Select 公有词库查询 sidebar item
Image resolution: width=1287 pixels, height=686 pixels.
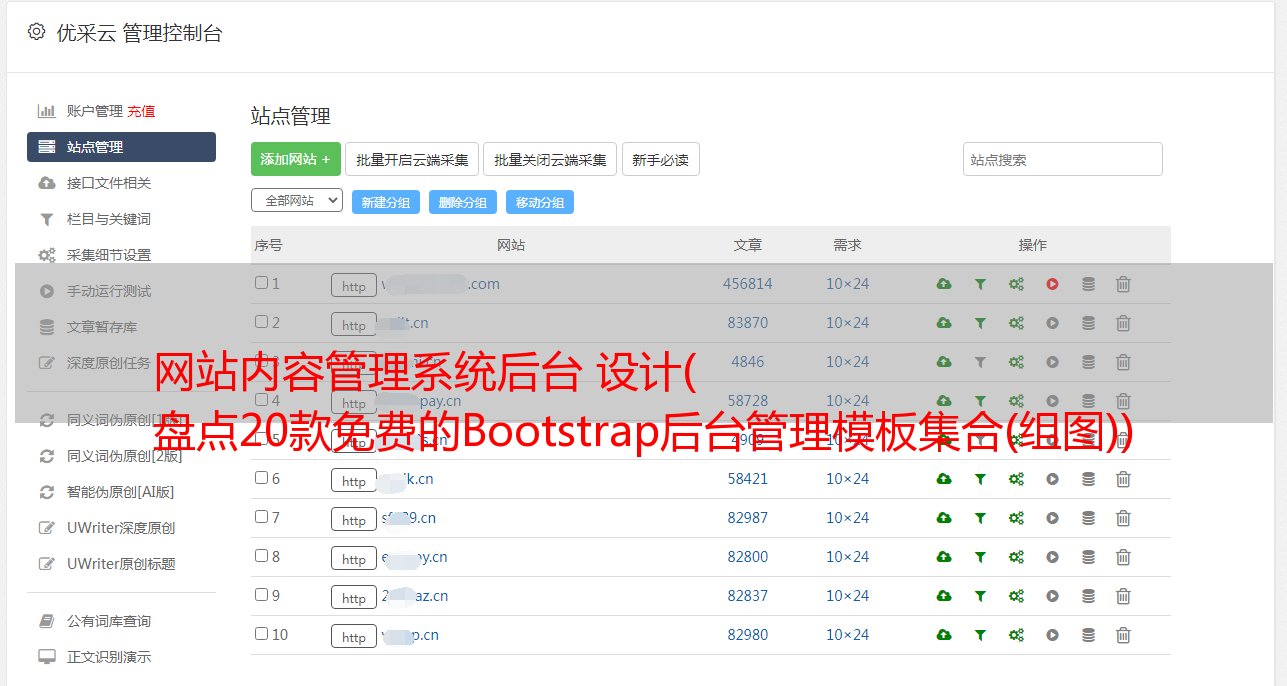[x=109, y=621]
